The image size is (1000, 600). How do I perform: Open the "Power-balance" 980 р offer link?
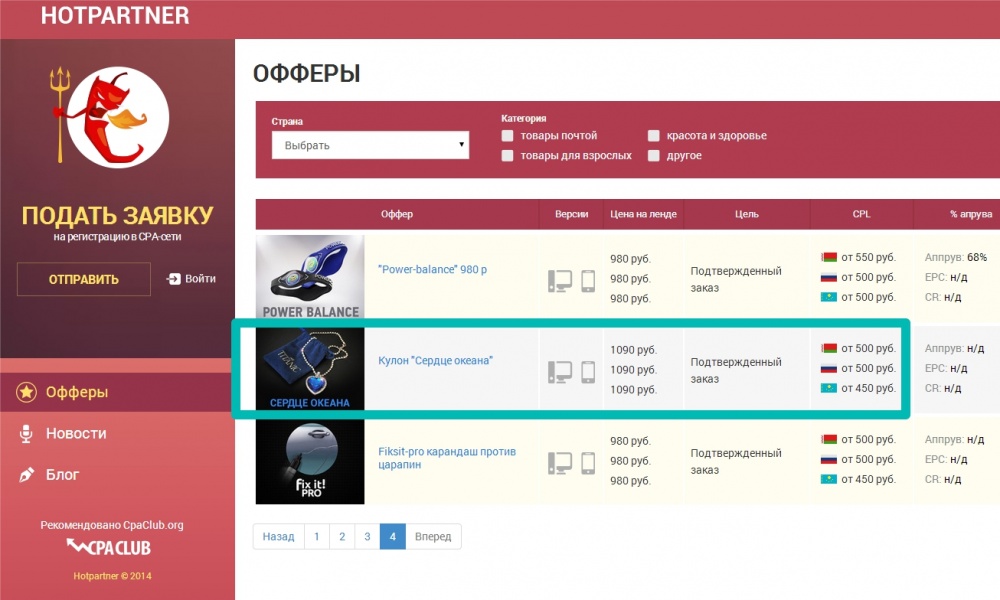point(432,269)
